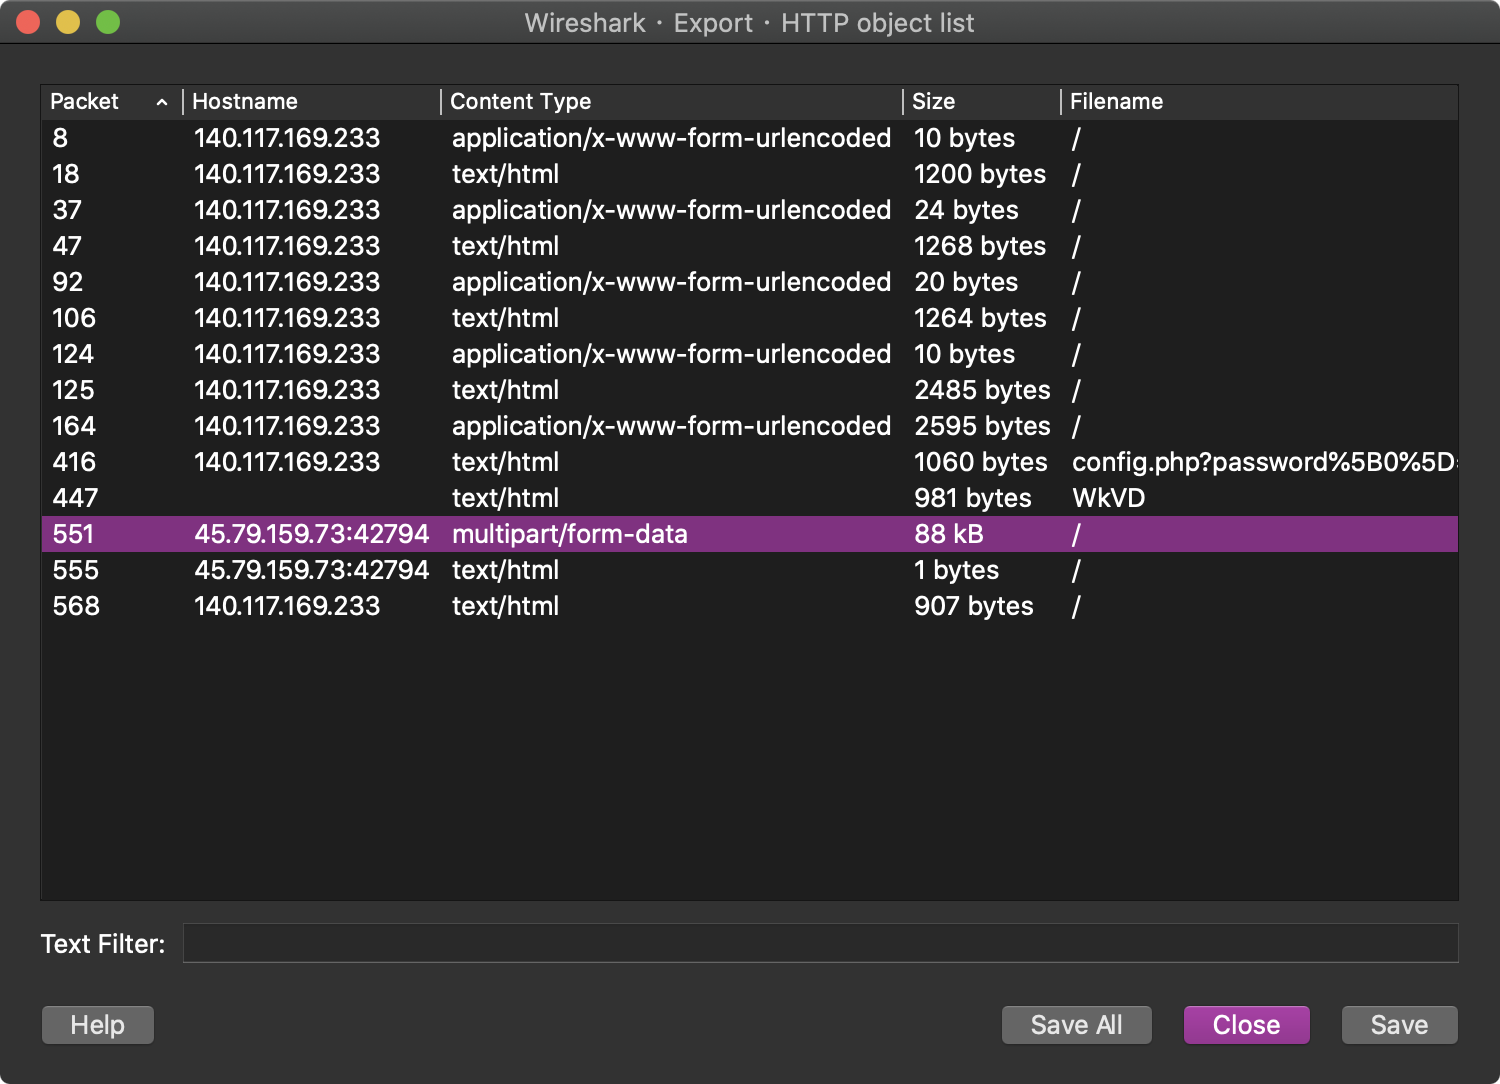Select packet 124 row
Screen dimensions: 1500x1084
749,354
